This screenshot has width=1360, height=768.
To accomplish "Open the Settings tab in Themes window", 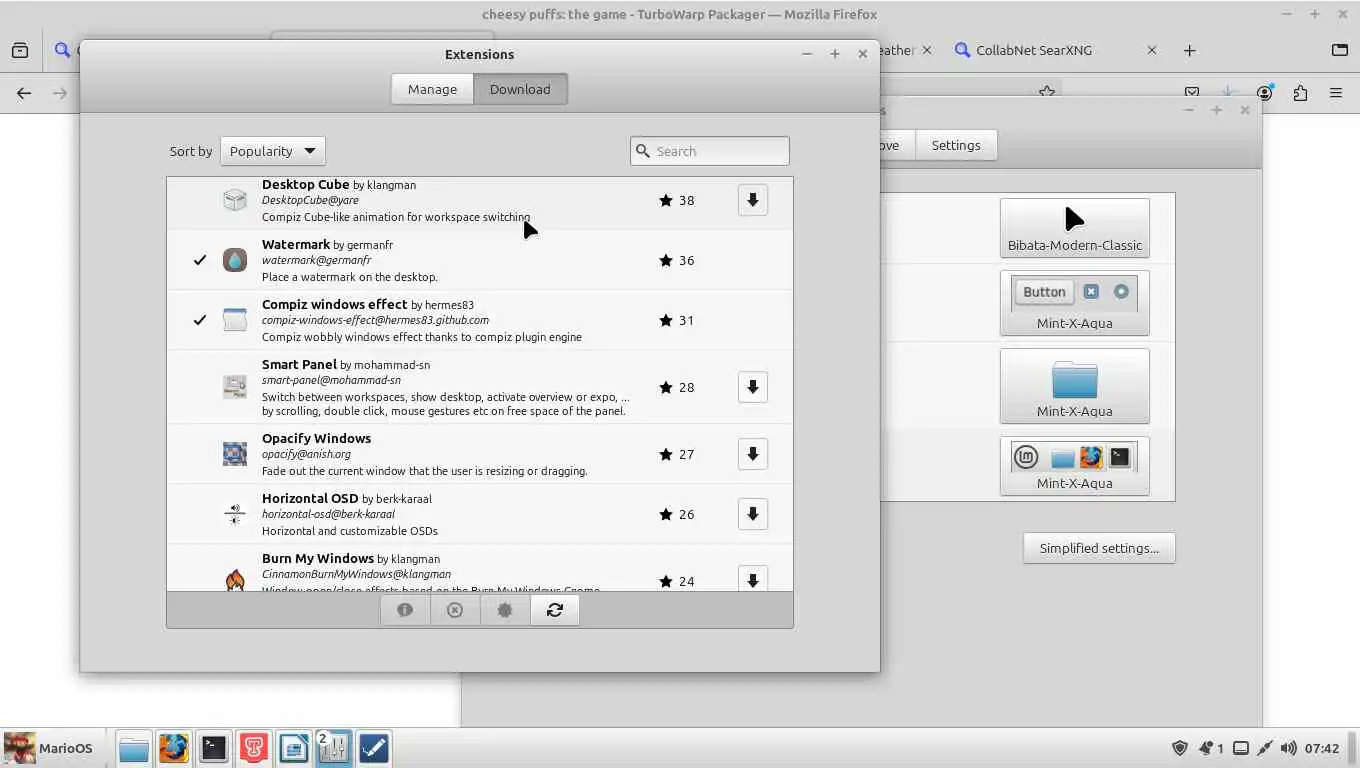I will tap(956, 145).
